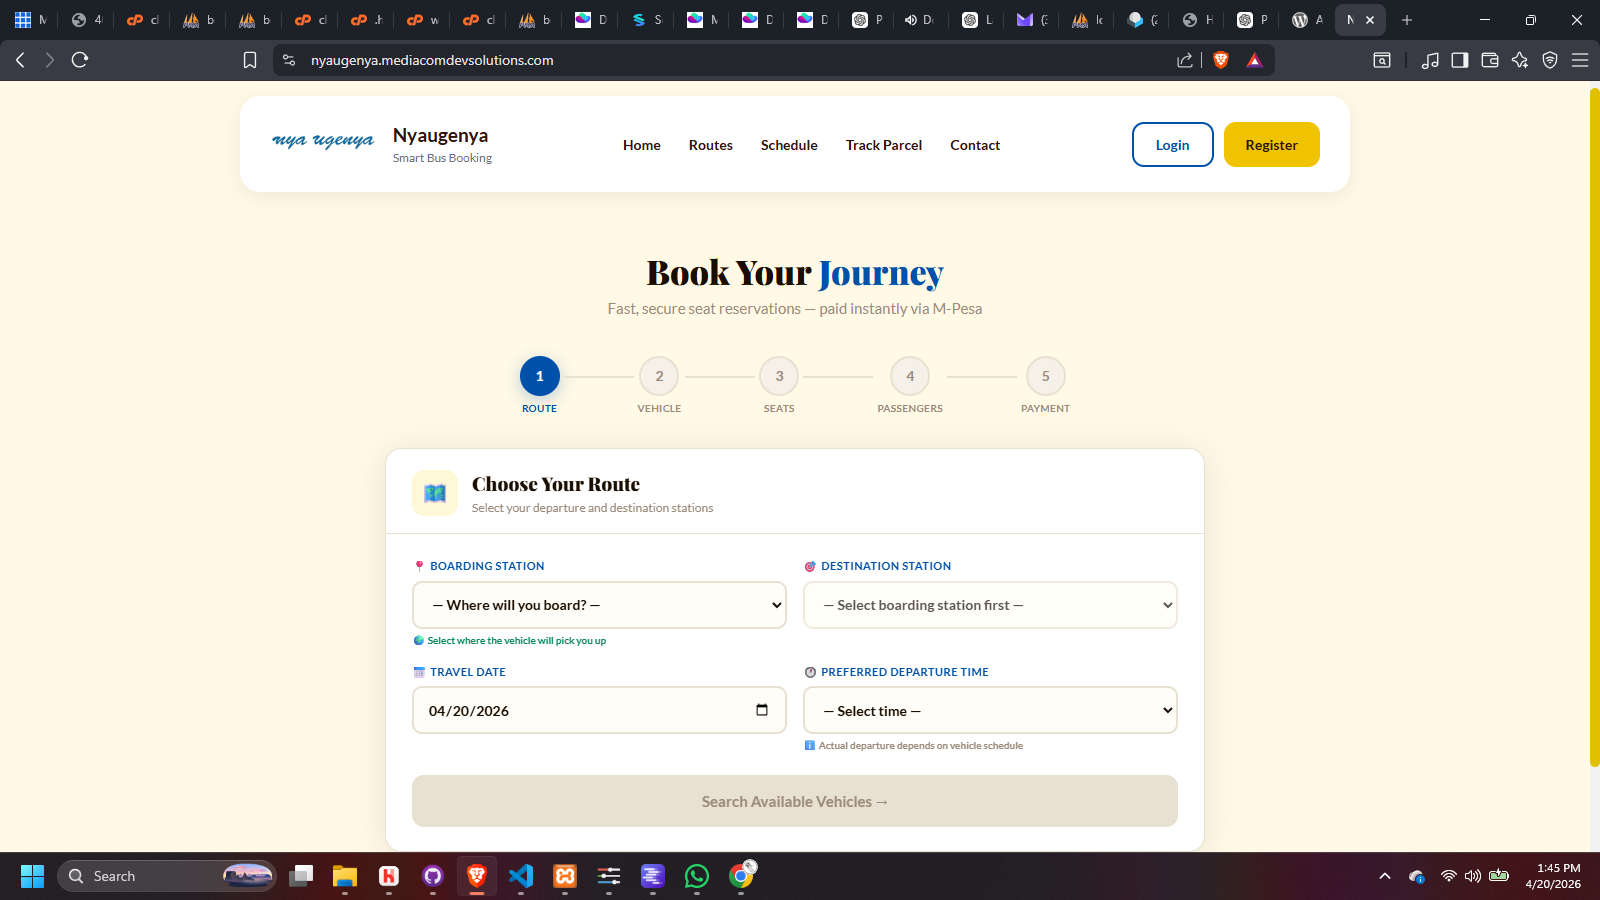The height and width of the screenshot is (900, 1600).
Task: Click Search Available Vehicles
Action: [x=794, y=801]
